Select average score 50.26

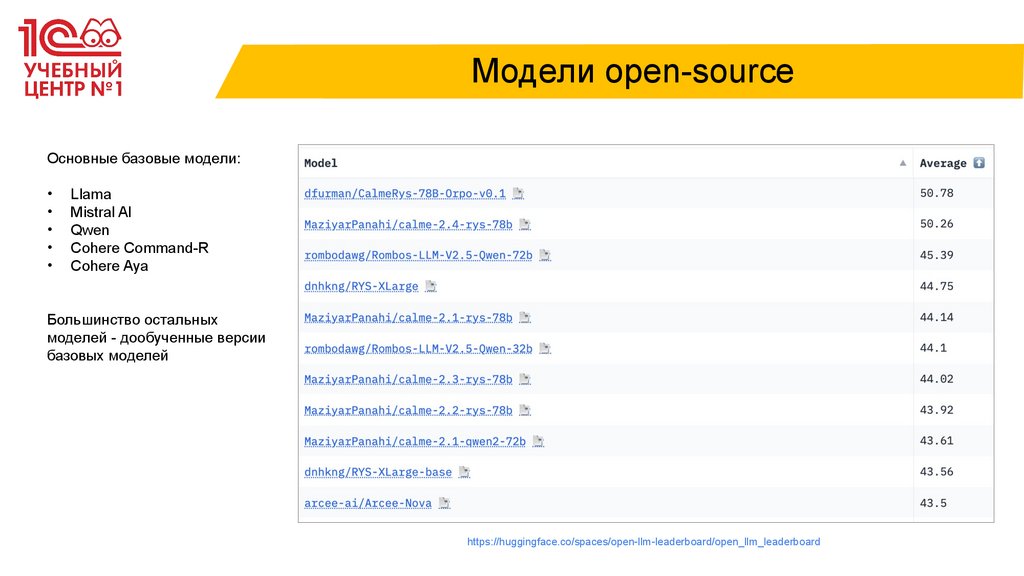pyautogui.click(x=936, y=224)
